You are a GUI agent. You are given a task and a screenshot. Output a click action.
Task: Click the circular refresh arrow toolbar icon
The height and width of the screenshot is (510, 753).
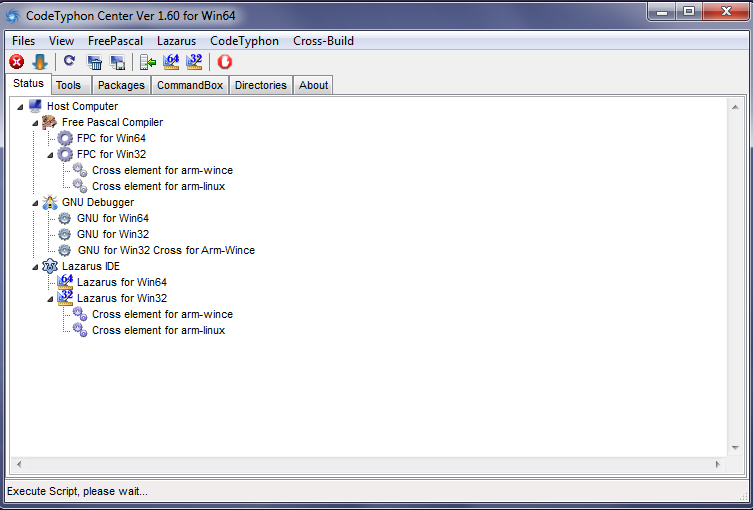tap(70, 61)
